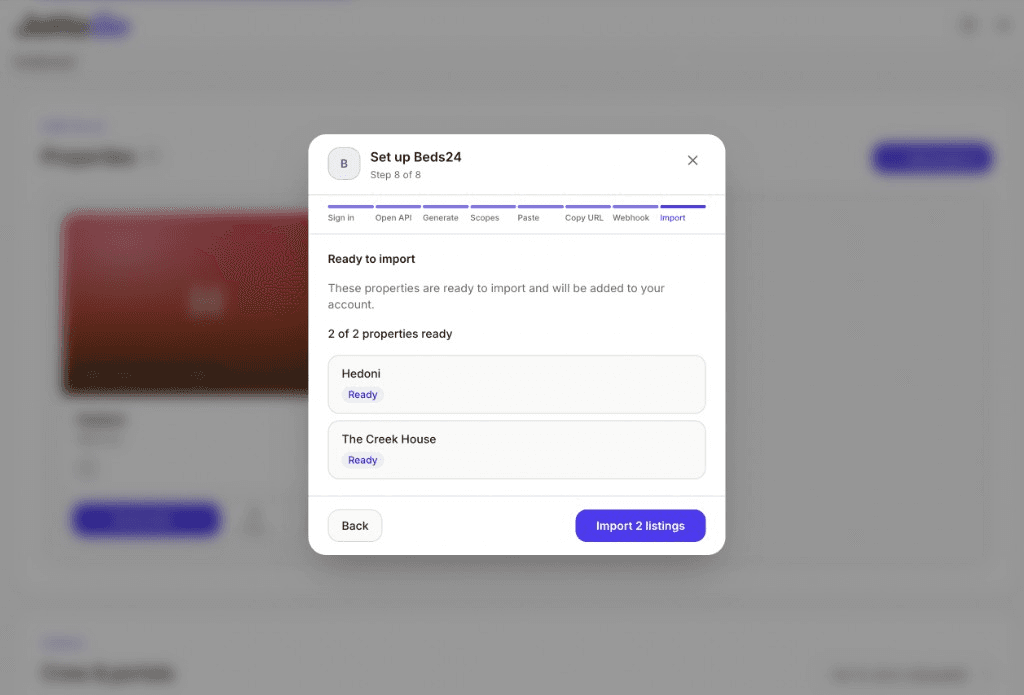The image size is (1024, 695).
Task: Click the Ready badge under The Creek House
Action: pos(362,460)
